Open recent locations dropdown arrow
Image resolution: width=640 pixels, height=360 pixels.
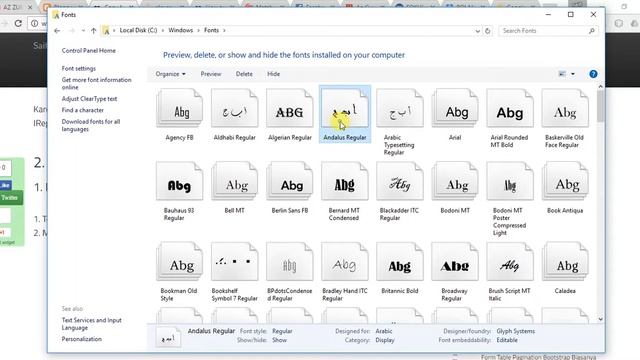83,31
